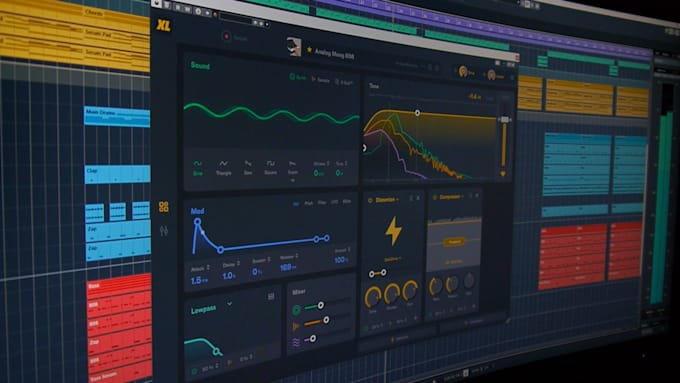This screenshot has width=680, height=383.
Task: Click the envelope release end node
Action: coord(327,238)
